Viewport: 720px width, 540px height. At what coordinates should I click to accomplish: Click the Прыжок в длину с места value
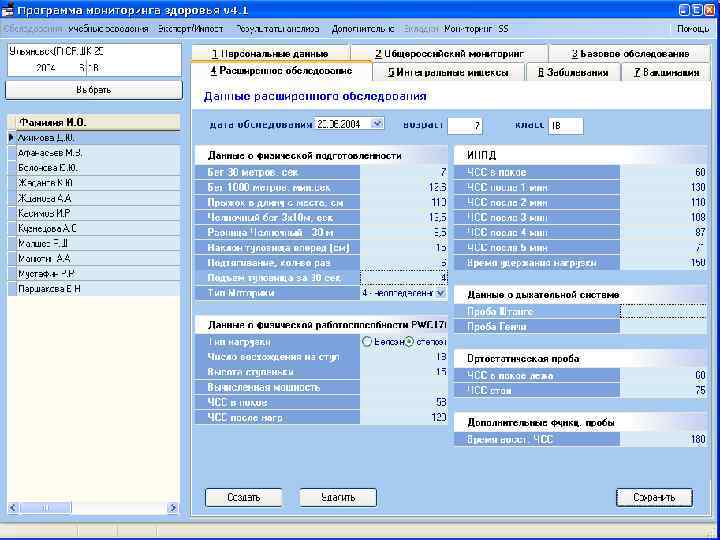[x=404, y=202]
